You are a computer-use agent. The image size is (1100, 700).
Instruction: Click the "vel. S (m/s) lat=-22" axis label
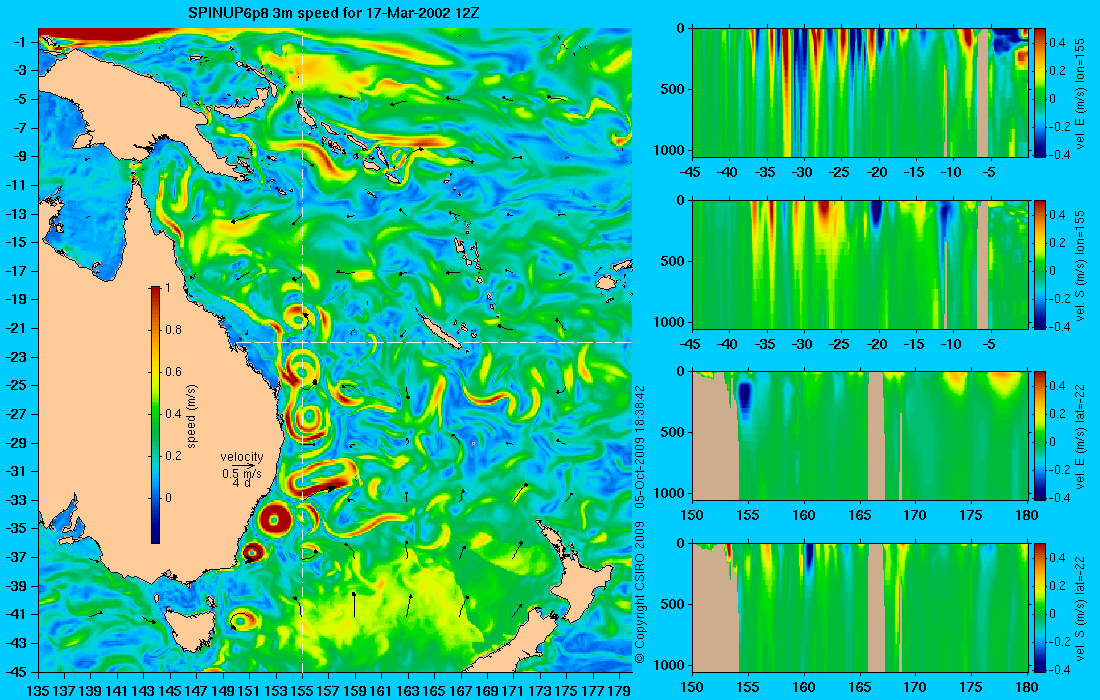(1080, 608)
